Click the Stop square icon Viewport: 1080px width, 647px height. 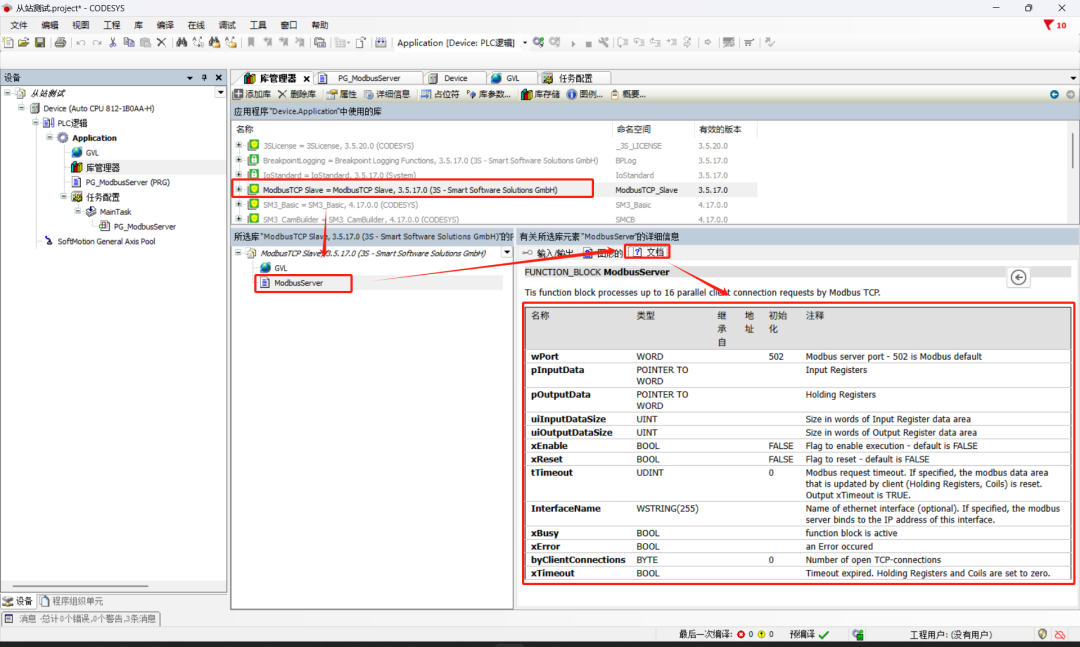[x=588, y=43]
